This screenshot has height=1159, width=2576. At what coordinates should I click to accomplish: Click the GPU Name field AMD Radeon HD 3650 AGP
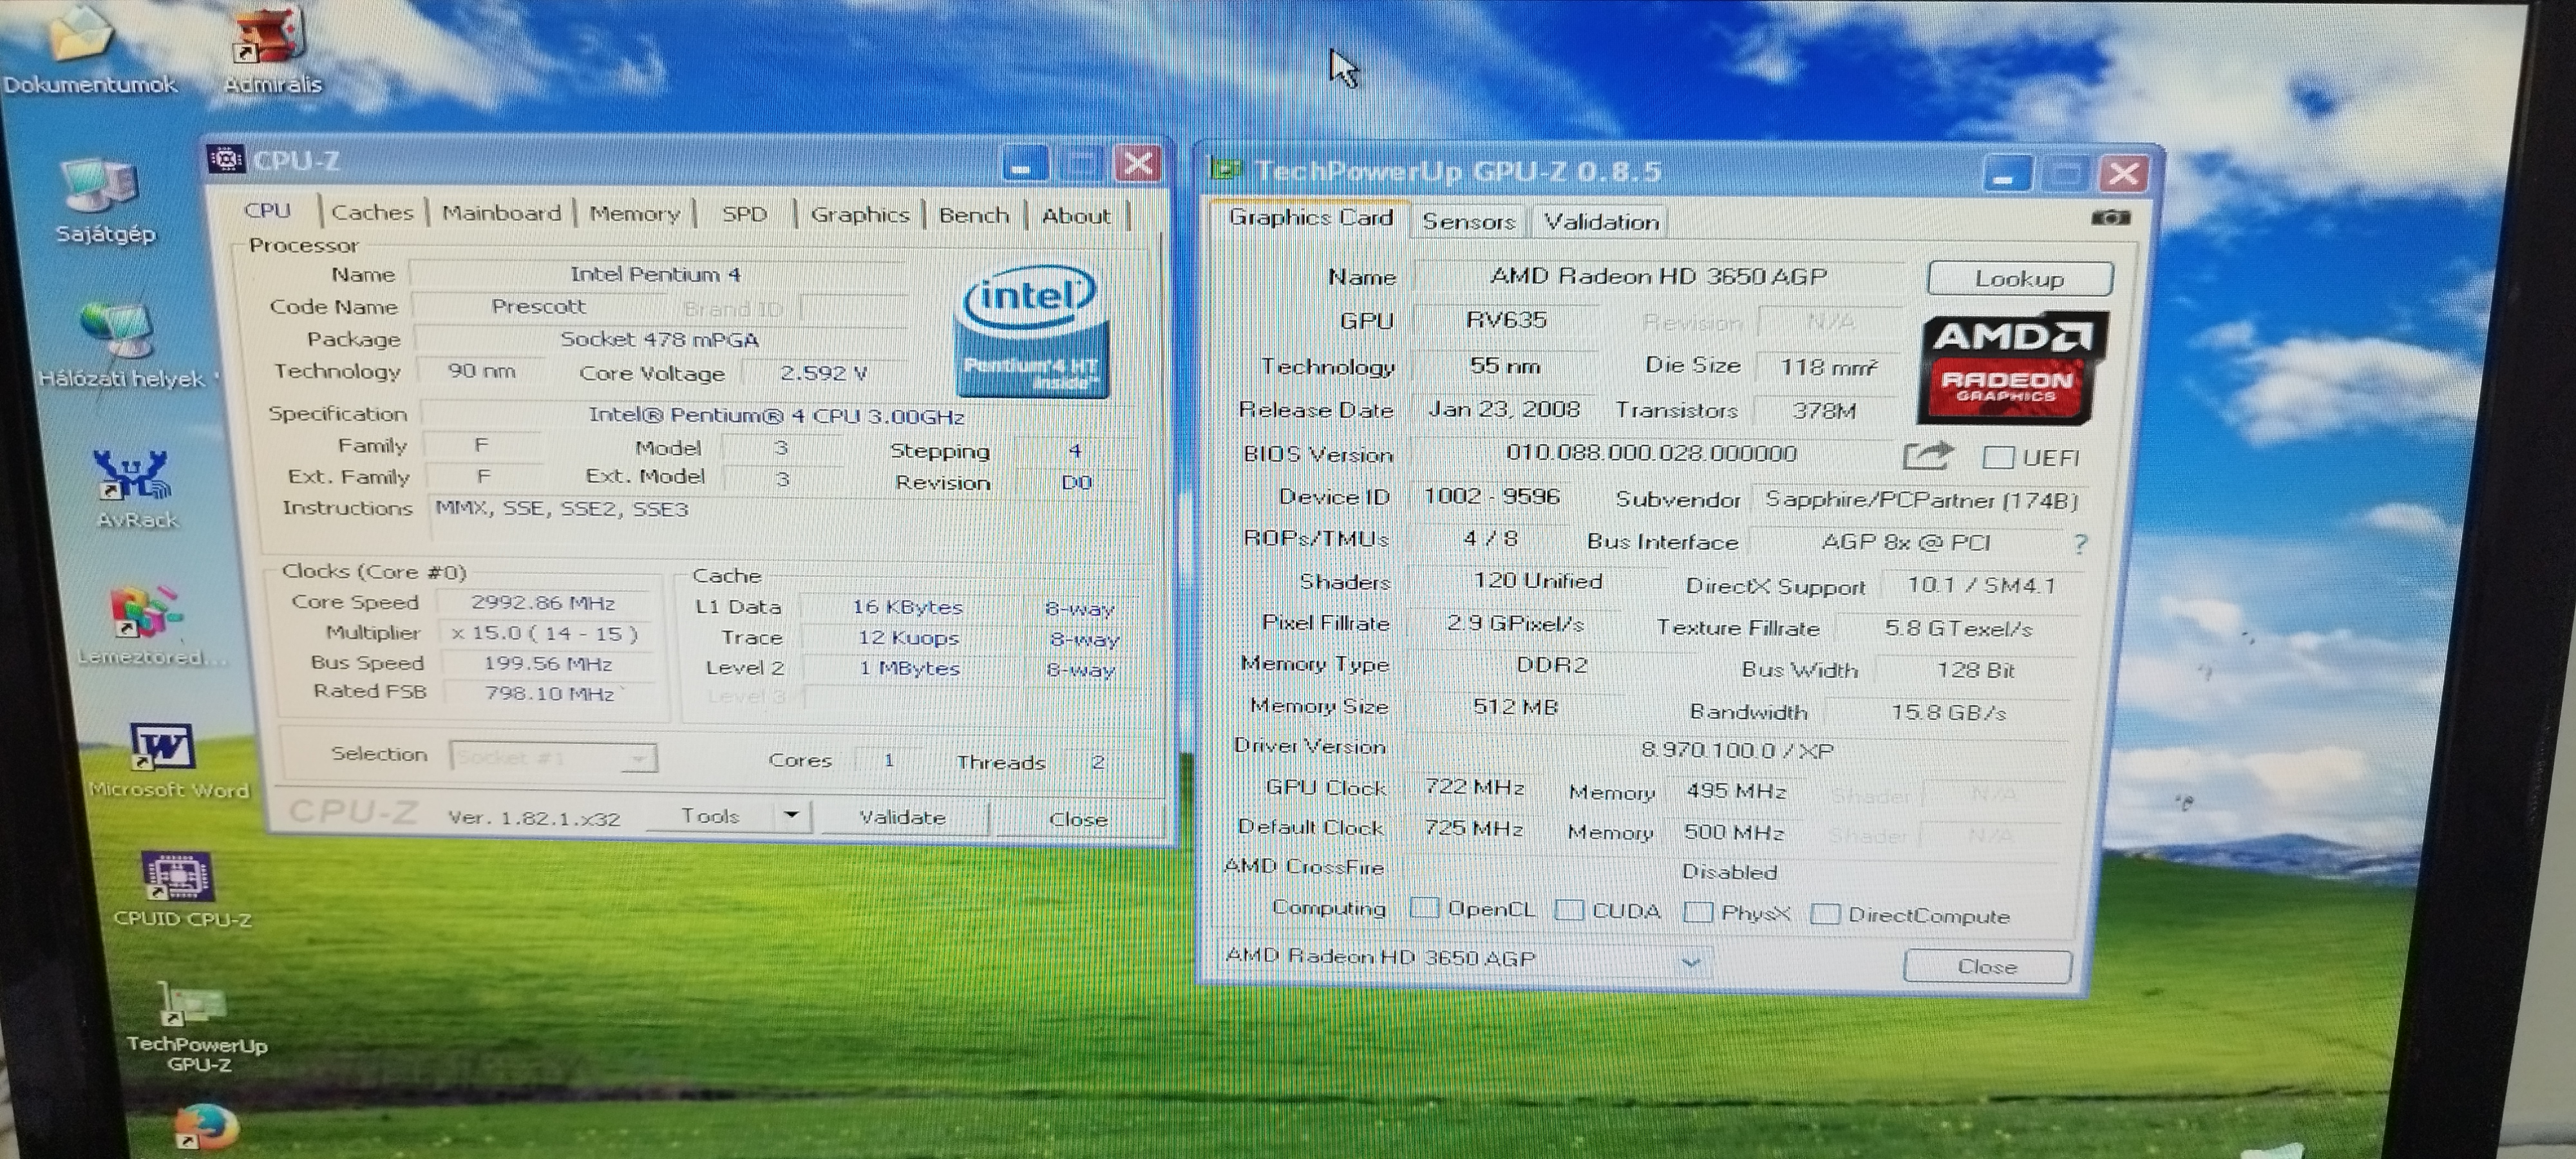[1660, 276]
